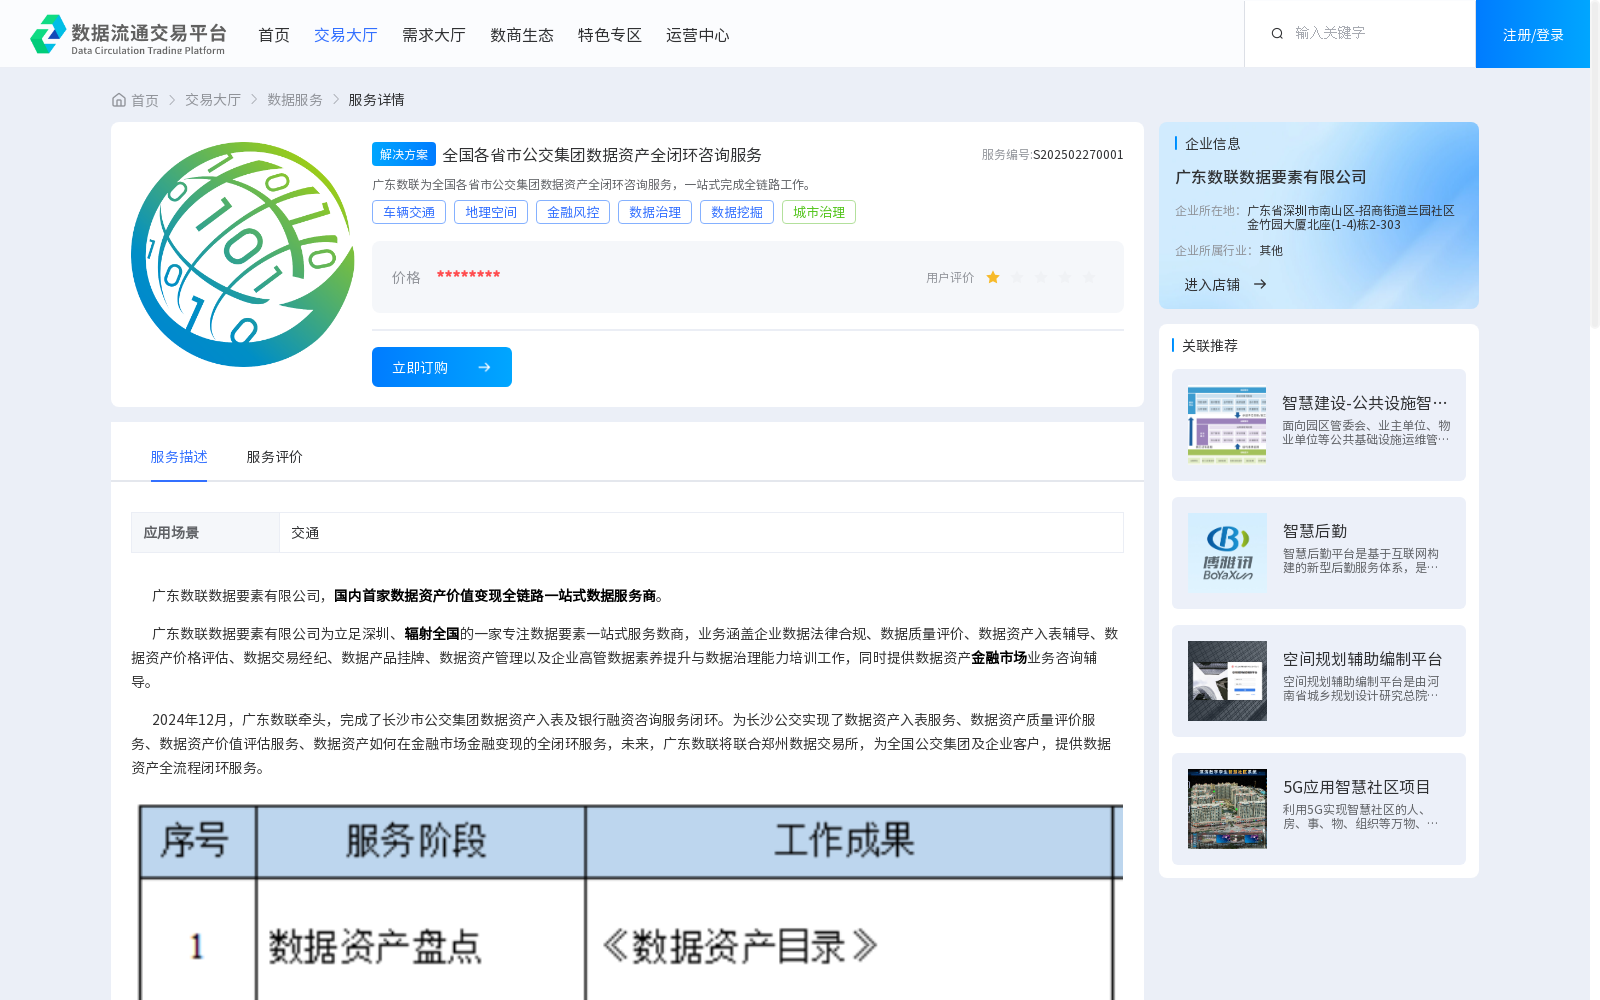Click the home icon in breadcrumb
The height and width of the screenshot is (1000, 1600).
click(x=119, y=100)
